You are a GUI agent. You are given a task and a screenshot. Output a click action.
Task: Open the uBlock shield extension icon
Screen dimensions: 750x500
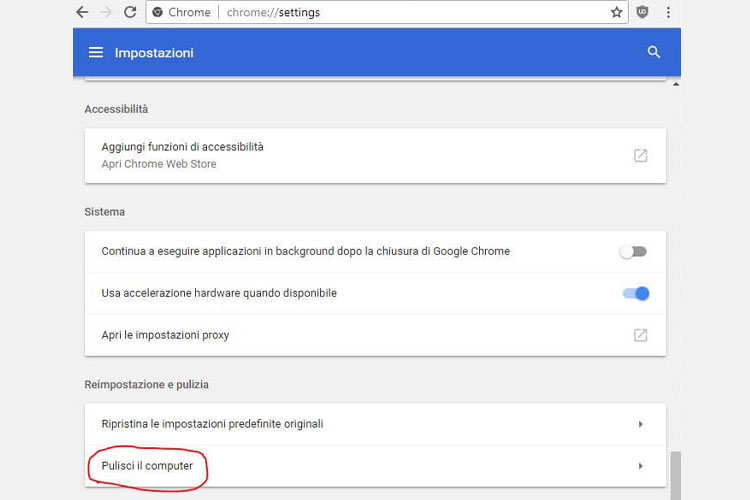642,12
